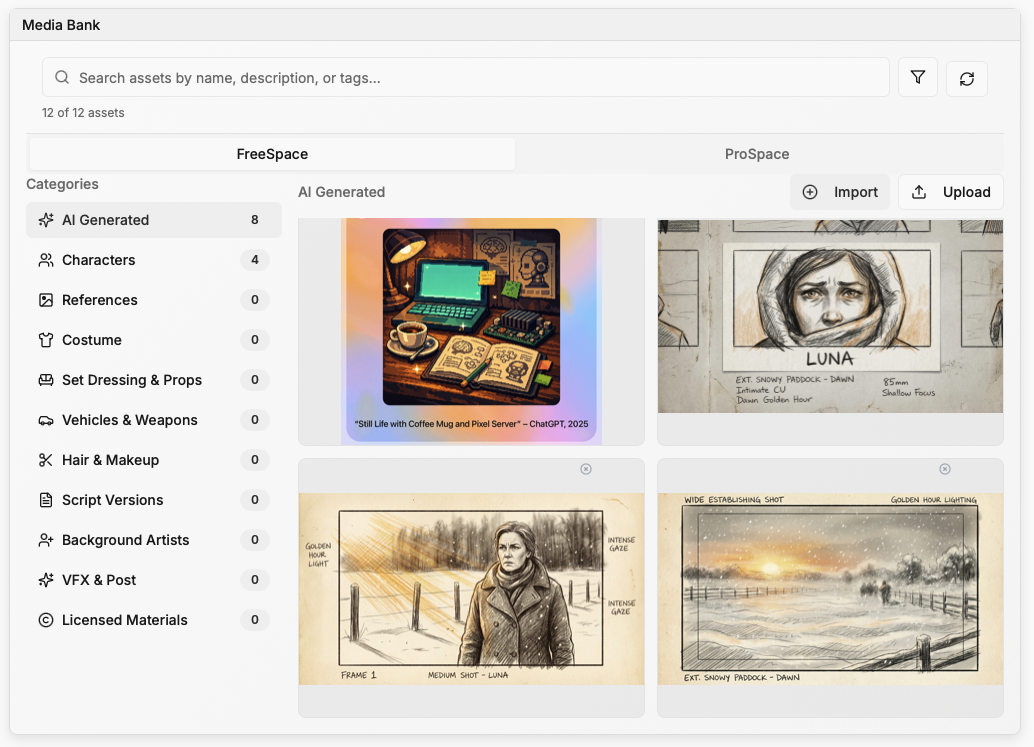Focus the search assets input field
The height and width of the screenshot is (747, 1034).
click(466, 78)
